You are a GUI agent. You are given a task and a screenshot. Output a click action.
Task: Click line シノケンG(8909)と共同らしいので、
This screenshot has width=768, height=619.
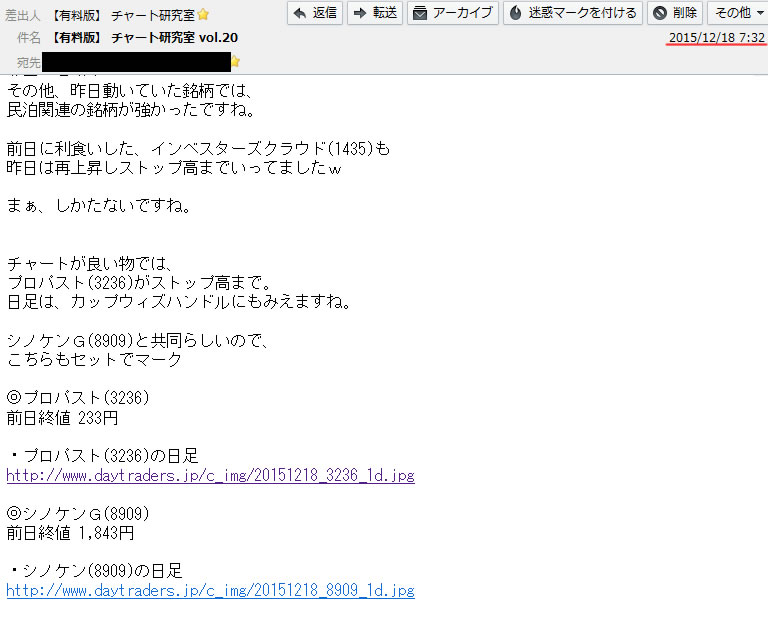pos(138,340)
